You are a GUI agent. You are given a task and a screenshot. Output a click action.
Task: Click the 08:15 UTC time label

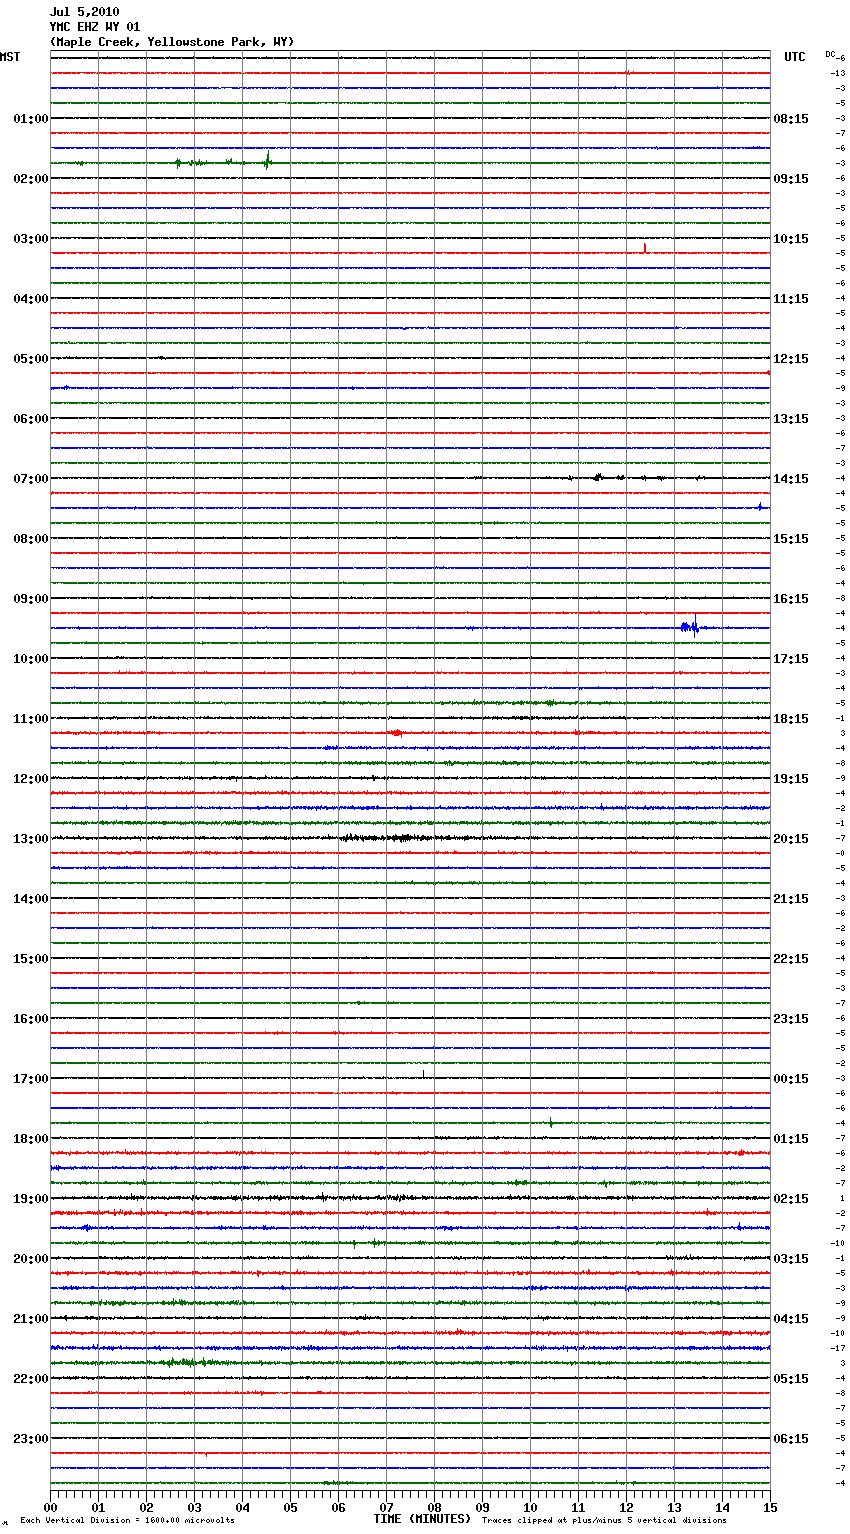coord(791,119)
